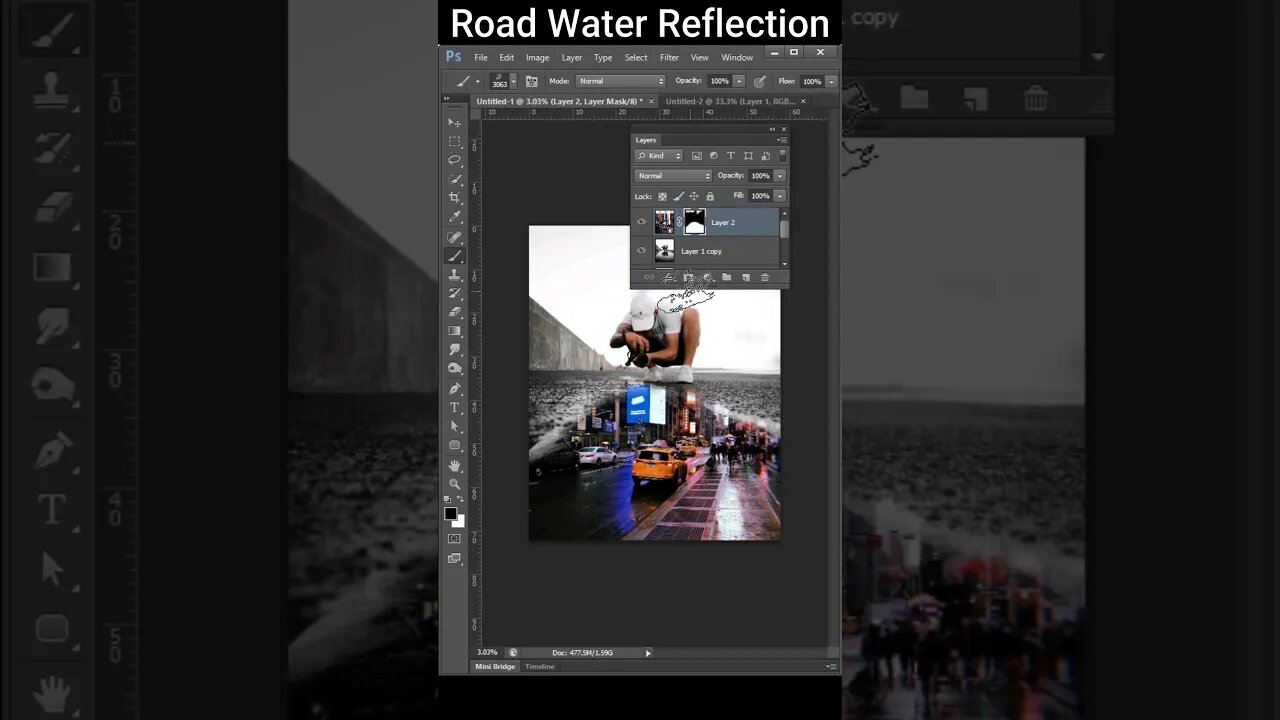Toggle layer filtering on/off switch
The height and width of the screenshot is (720, 1280).
[x=782, y=156]
